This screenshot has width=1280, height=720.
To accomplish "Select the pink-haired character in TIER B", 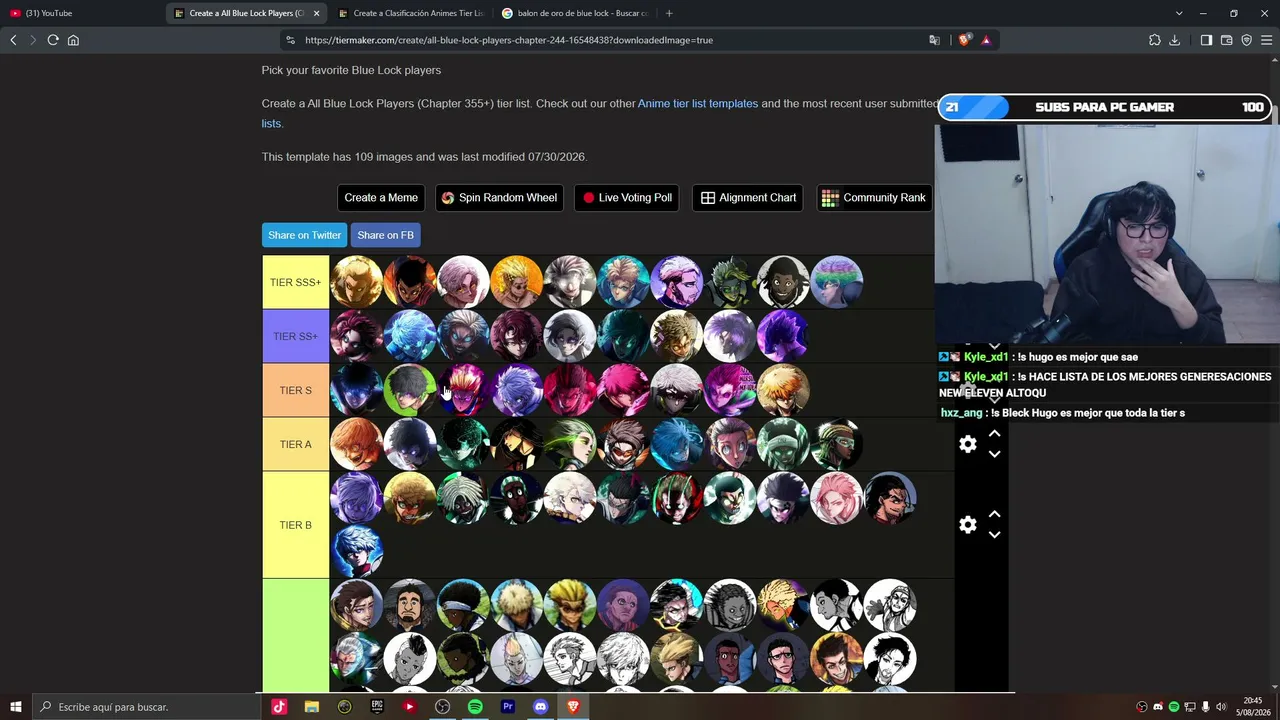I will tap(837, 498).
